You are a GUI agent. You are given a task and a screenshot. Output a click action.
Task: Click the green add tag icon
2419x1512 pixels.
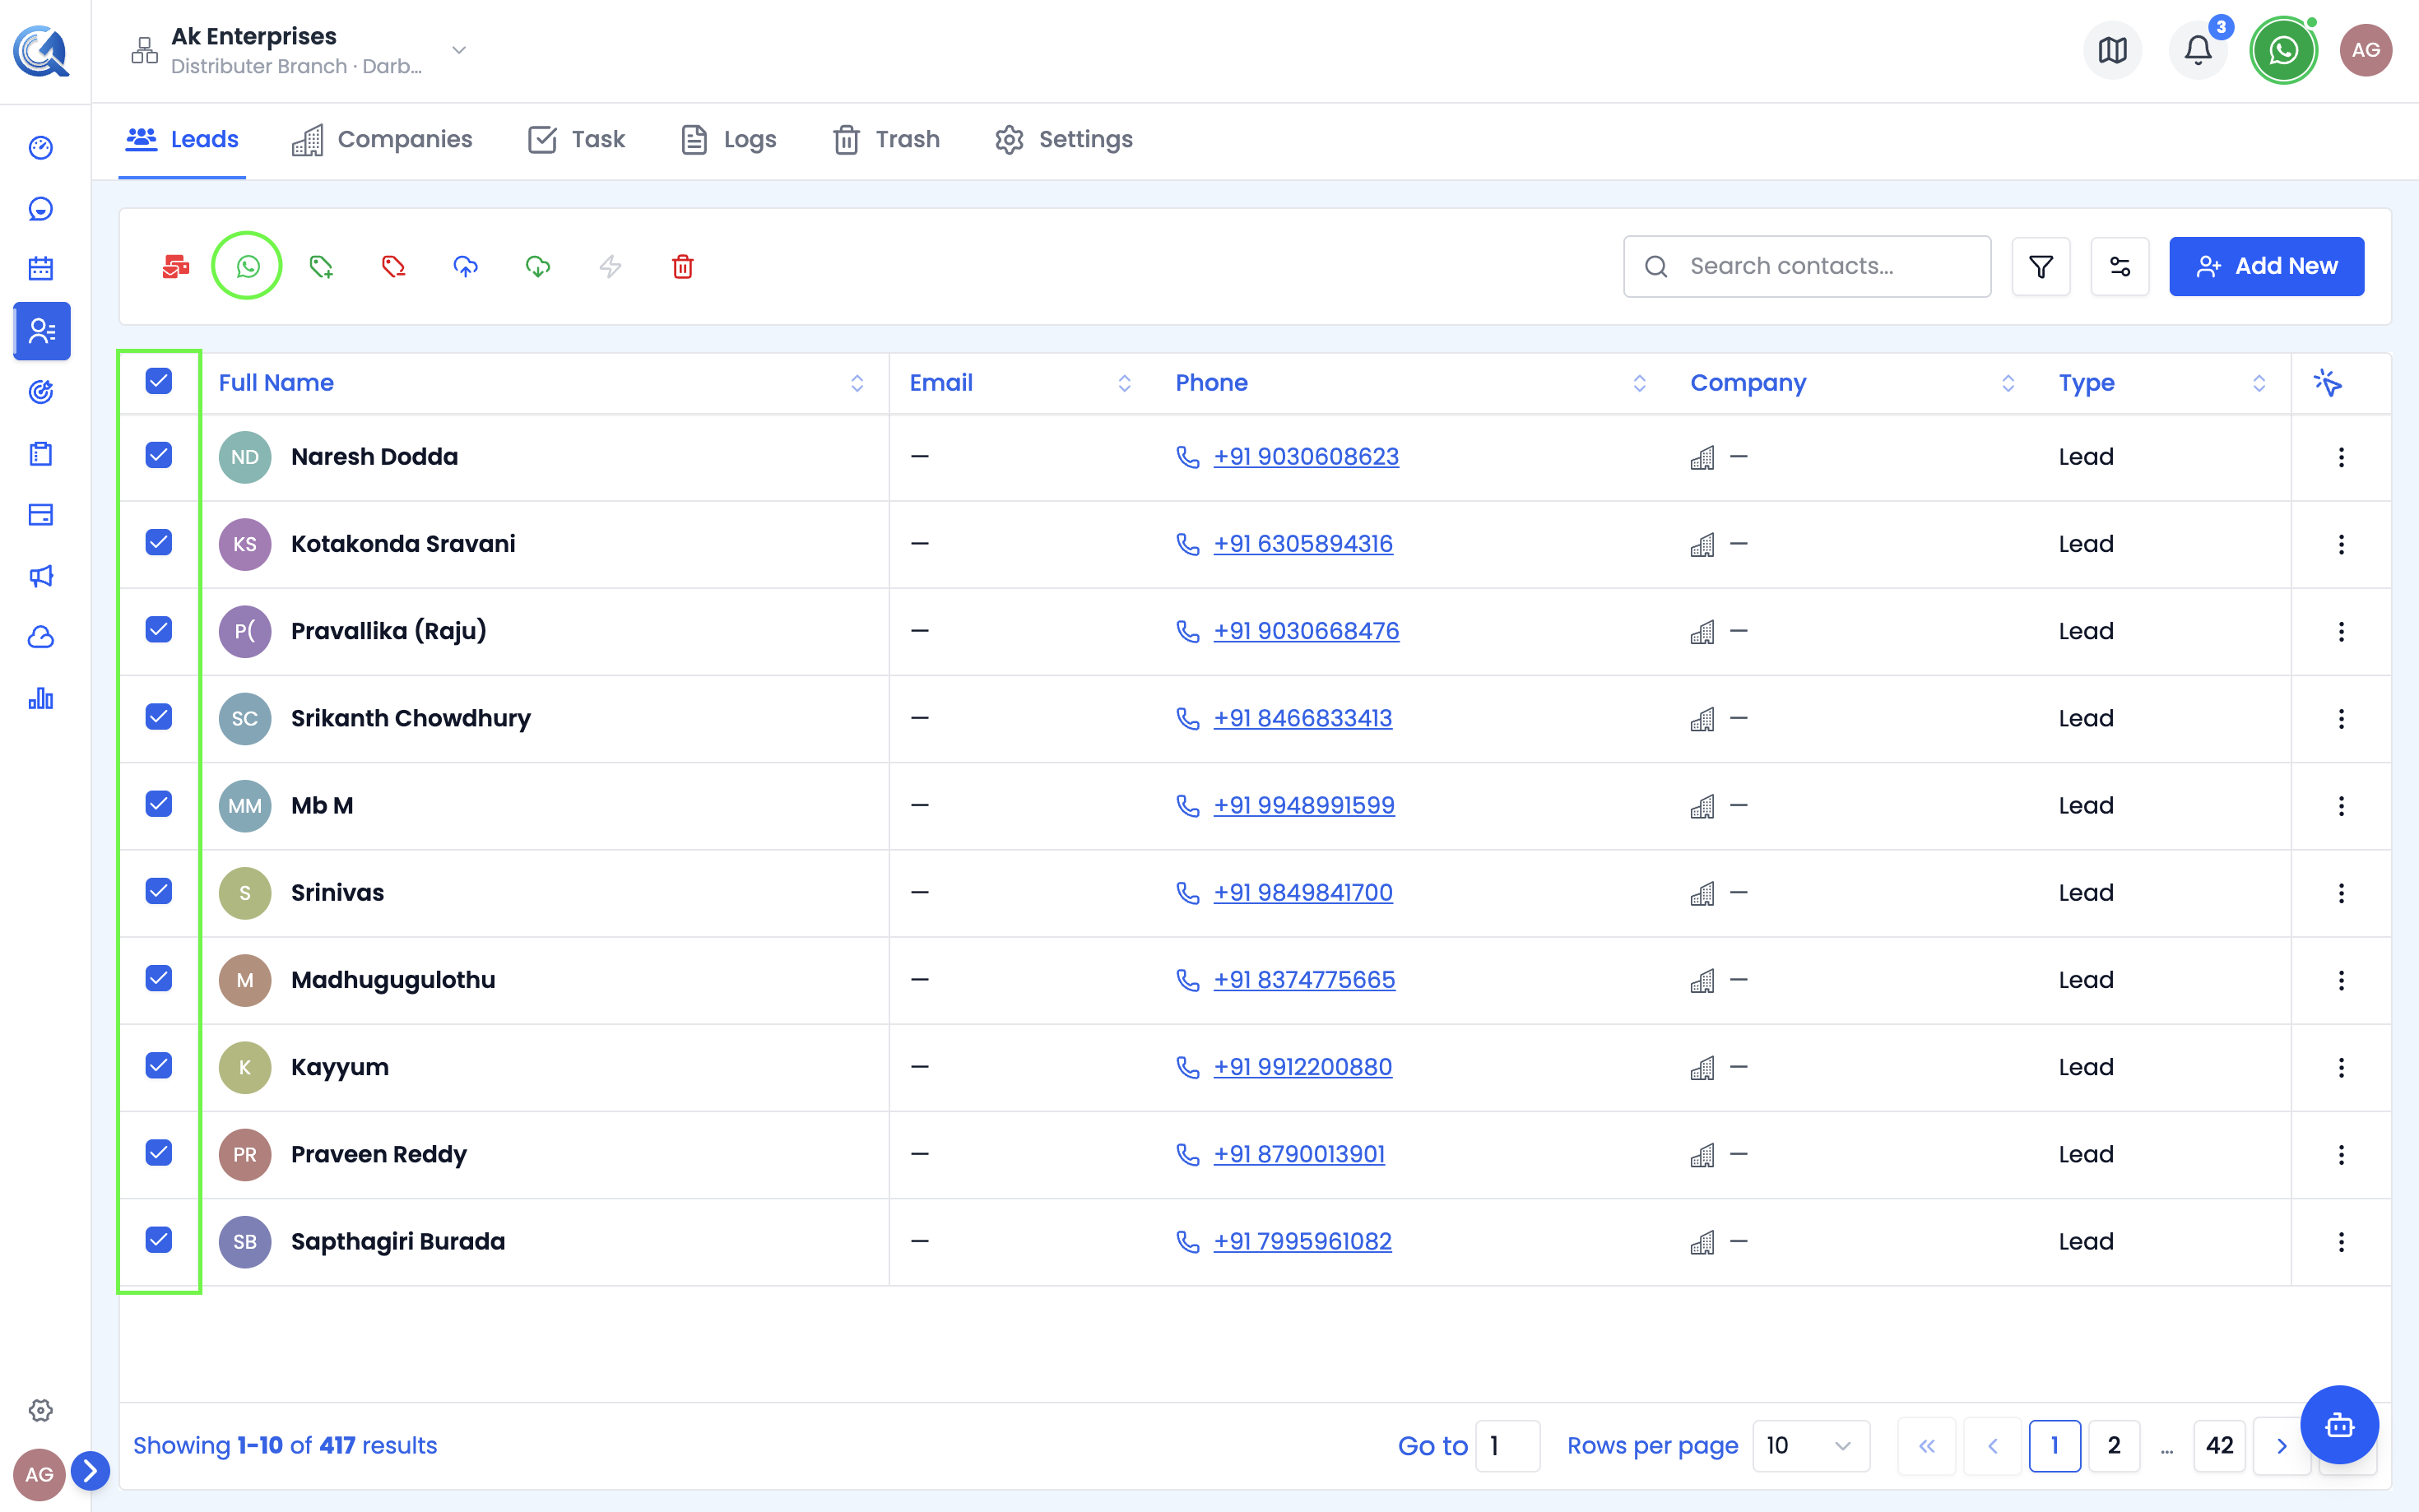[x=321, y=266]
